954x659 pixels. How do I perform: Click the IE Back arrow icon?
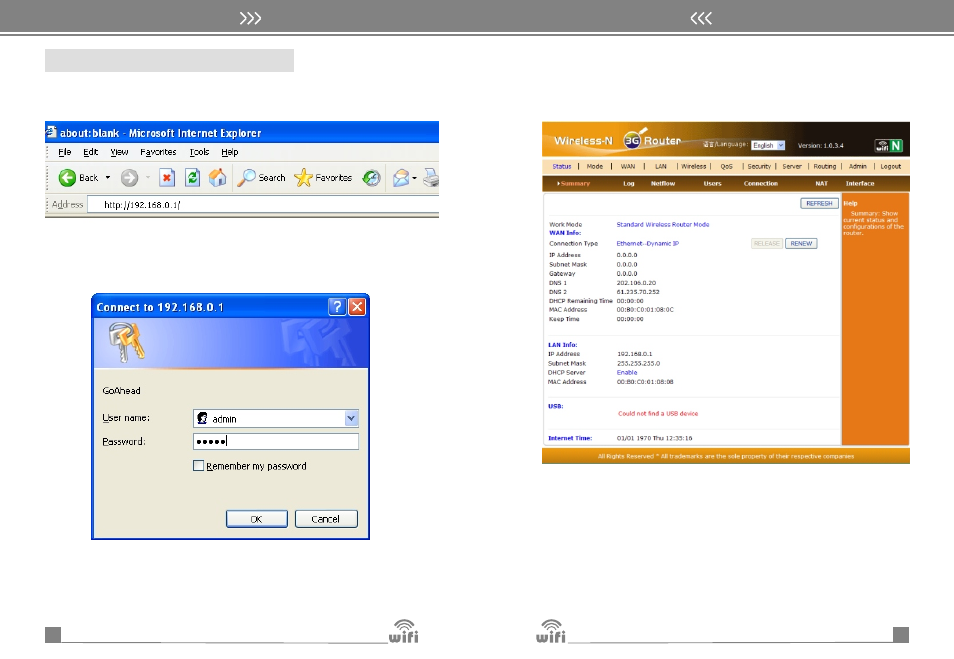pyautogui.click(x=67, y=178)
